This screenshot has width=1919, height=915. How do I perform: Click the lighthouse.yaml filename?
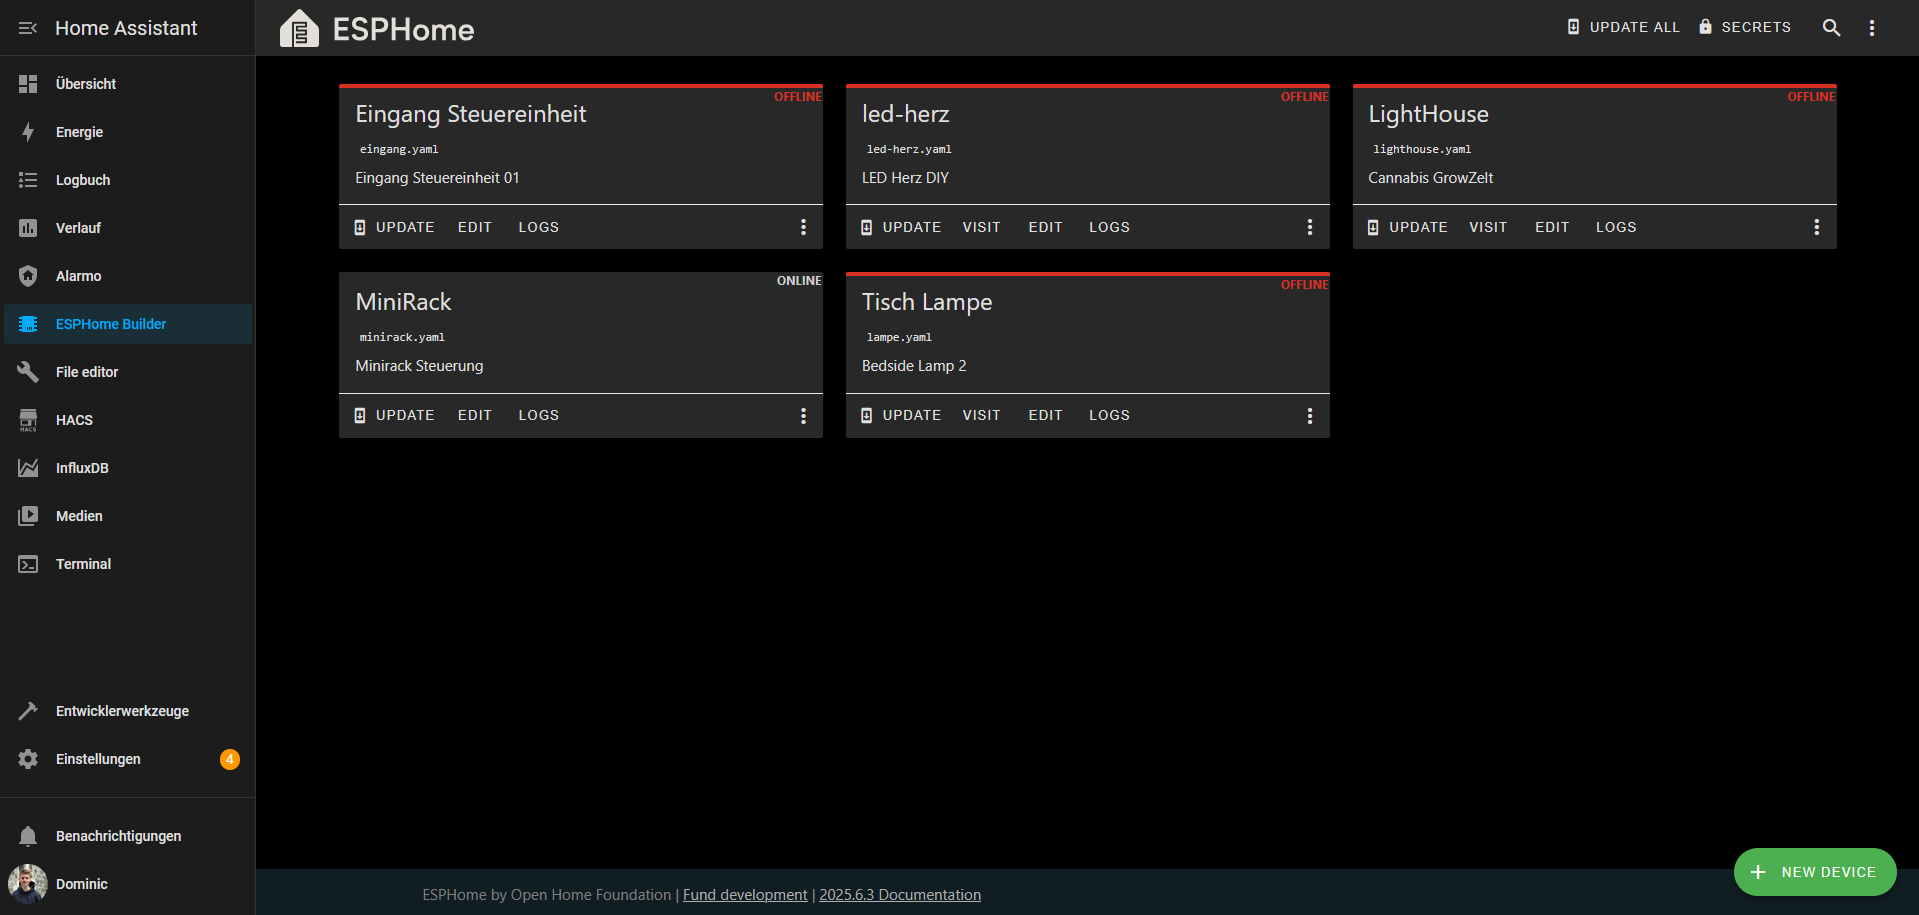1422,149
